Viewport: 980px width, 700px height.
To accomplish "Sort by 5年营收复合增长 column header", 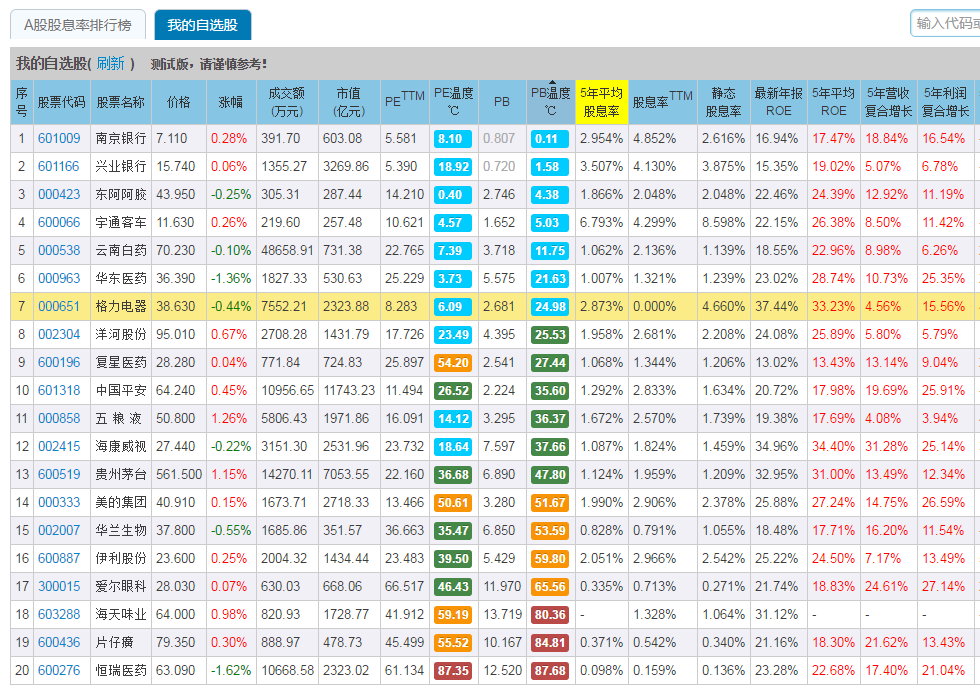I will (888, 102).
